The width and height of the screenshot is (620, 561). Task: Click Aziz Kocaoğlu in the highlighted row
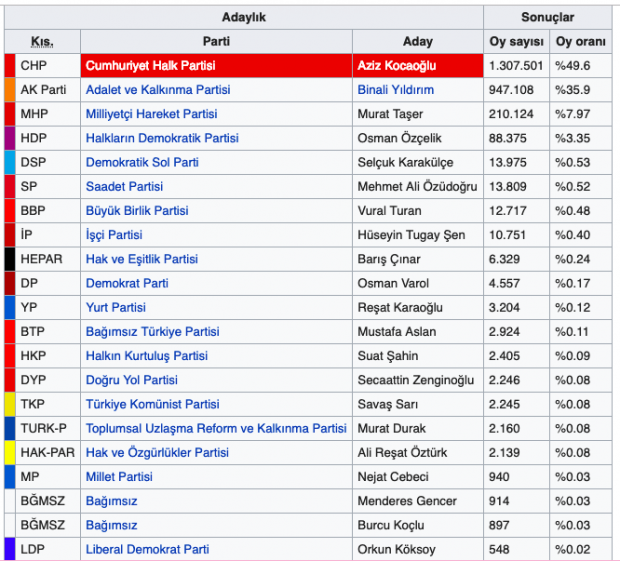[x=397, y=66]
